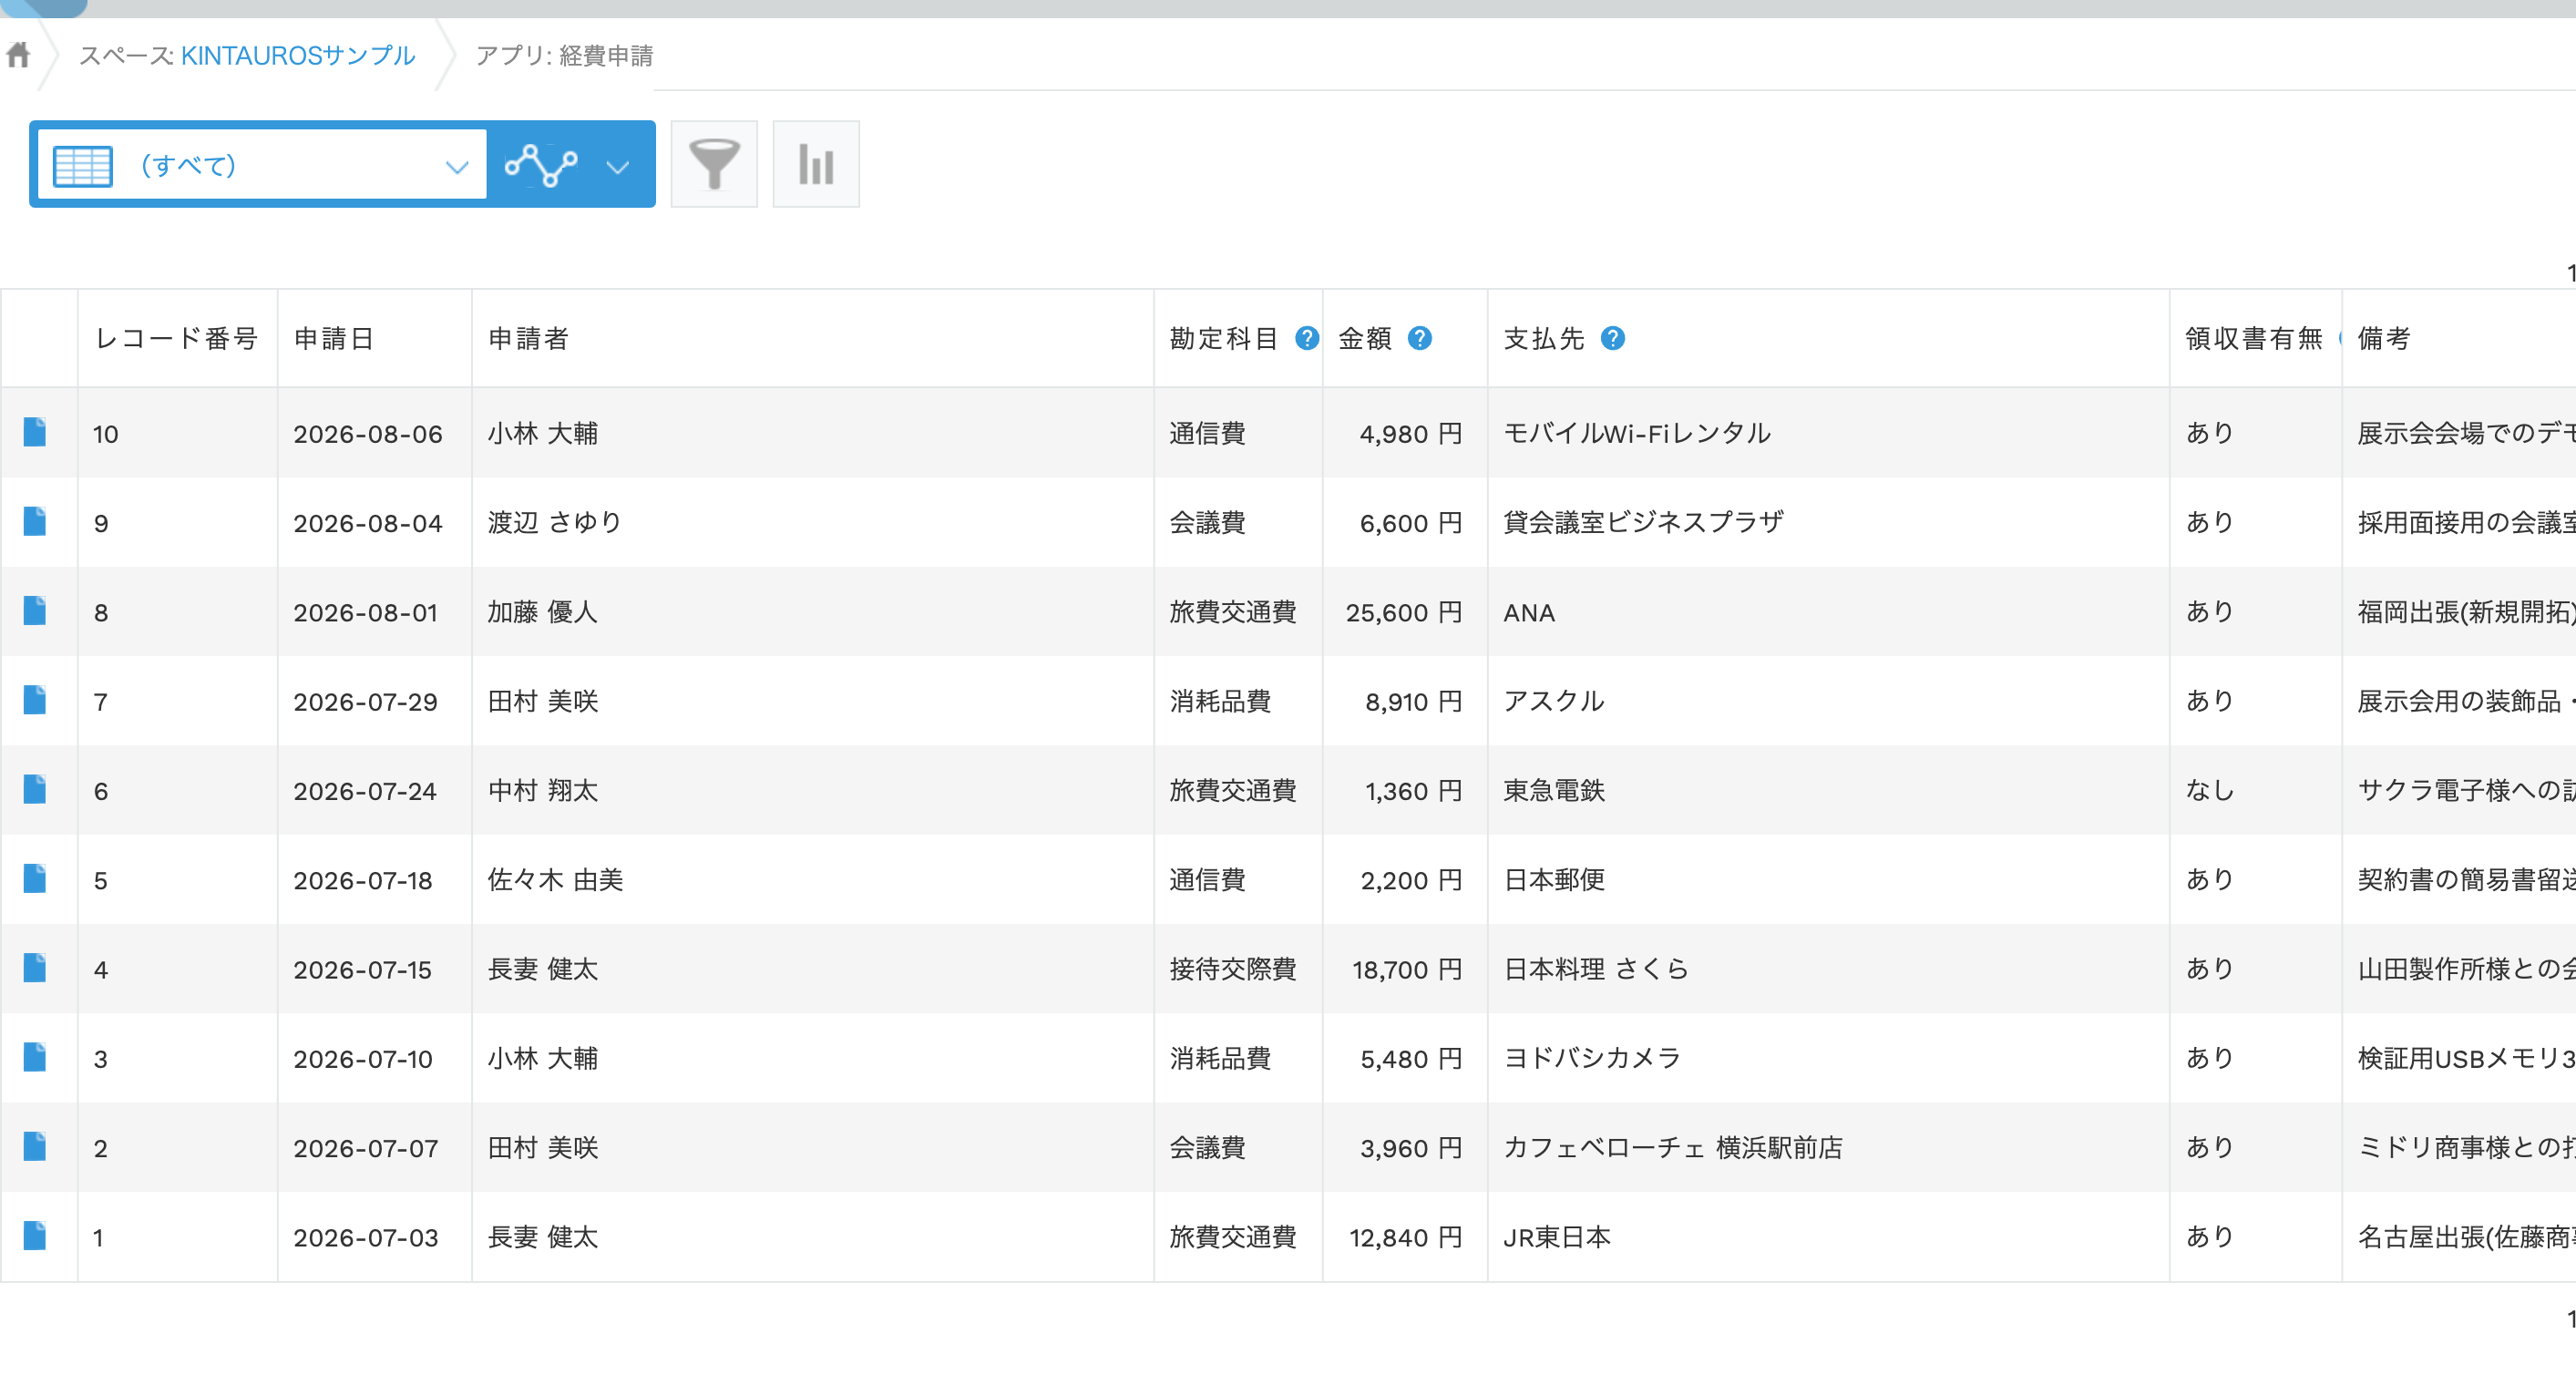The height and width of the screenshot is (1385, 2576).
Task: Click applicant 加藤 優人
Action: pyautogui.click(x=543, y=611)
